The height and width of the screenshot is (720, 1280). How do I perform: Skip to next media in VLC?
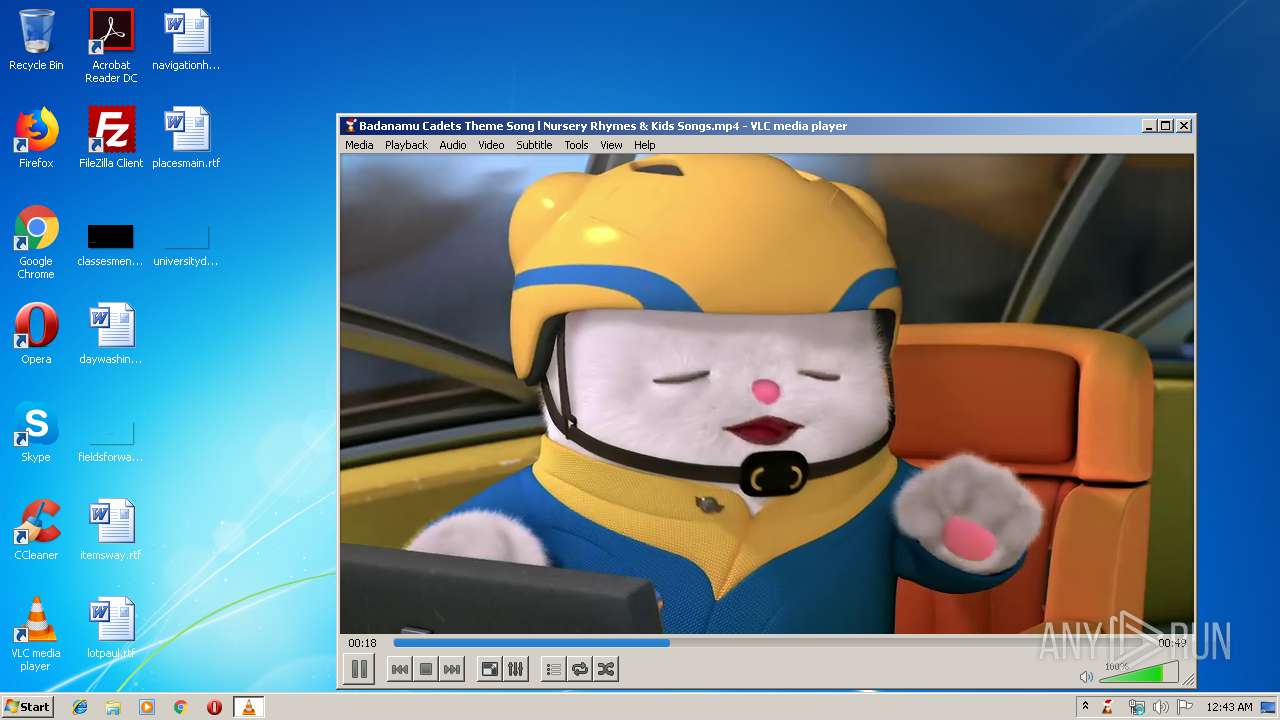452,669
